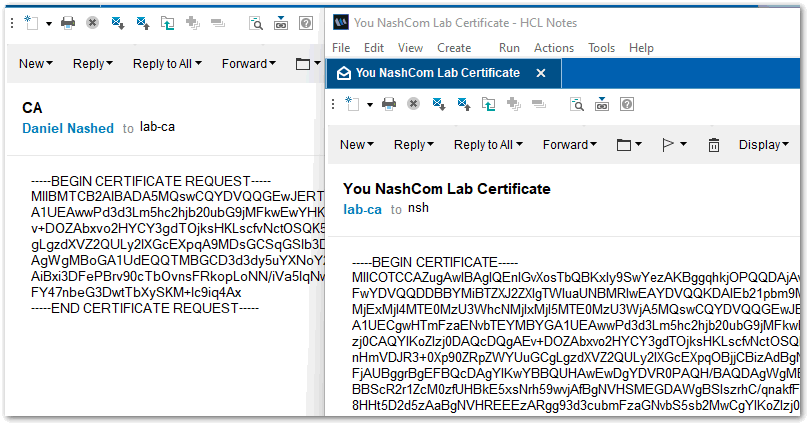Click new document icon in CA window toolbar
Screen dimensions: 809x425
(32, 23)
